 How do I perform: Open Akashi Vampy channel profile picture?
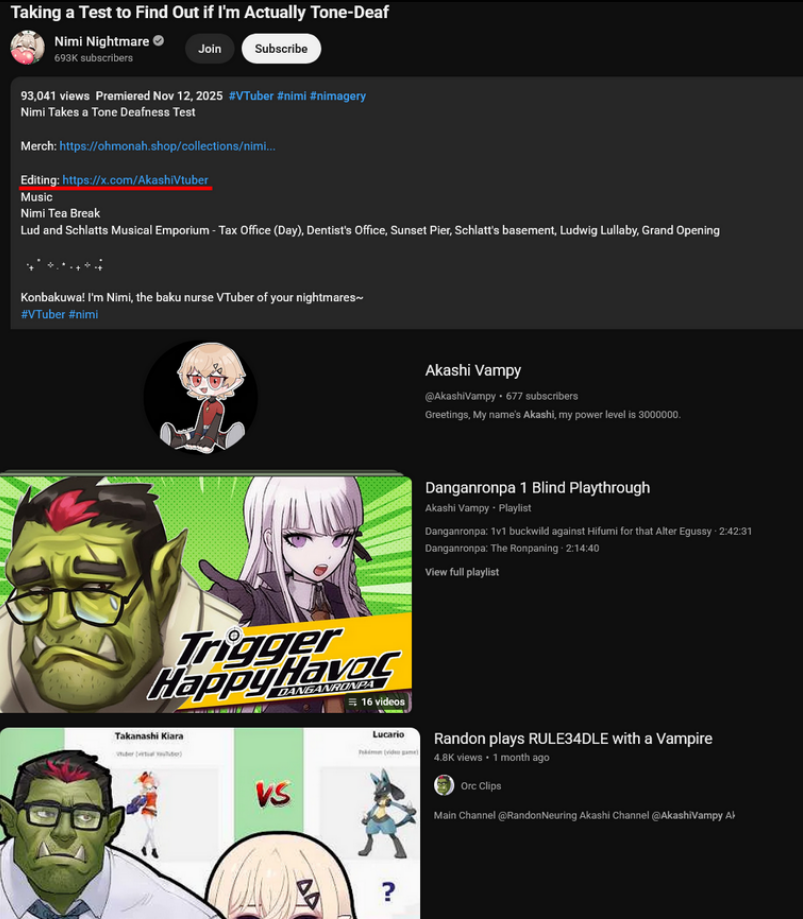[200, 397]
